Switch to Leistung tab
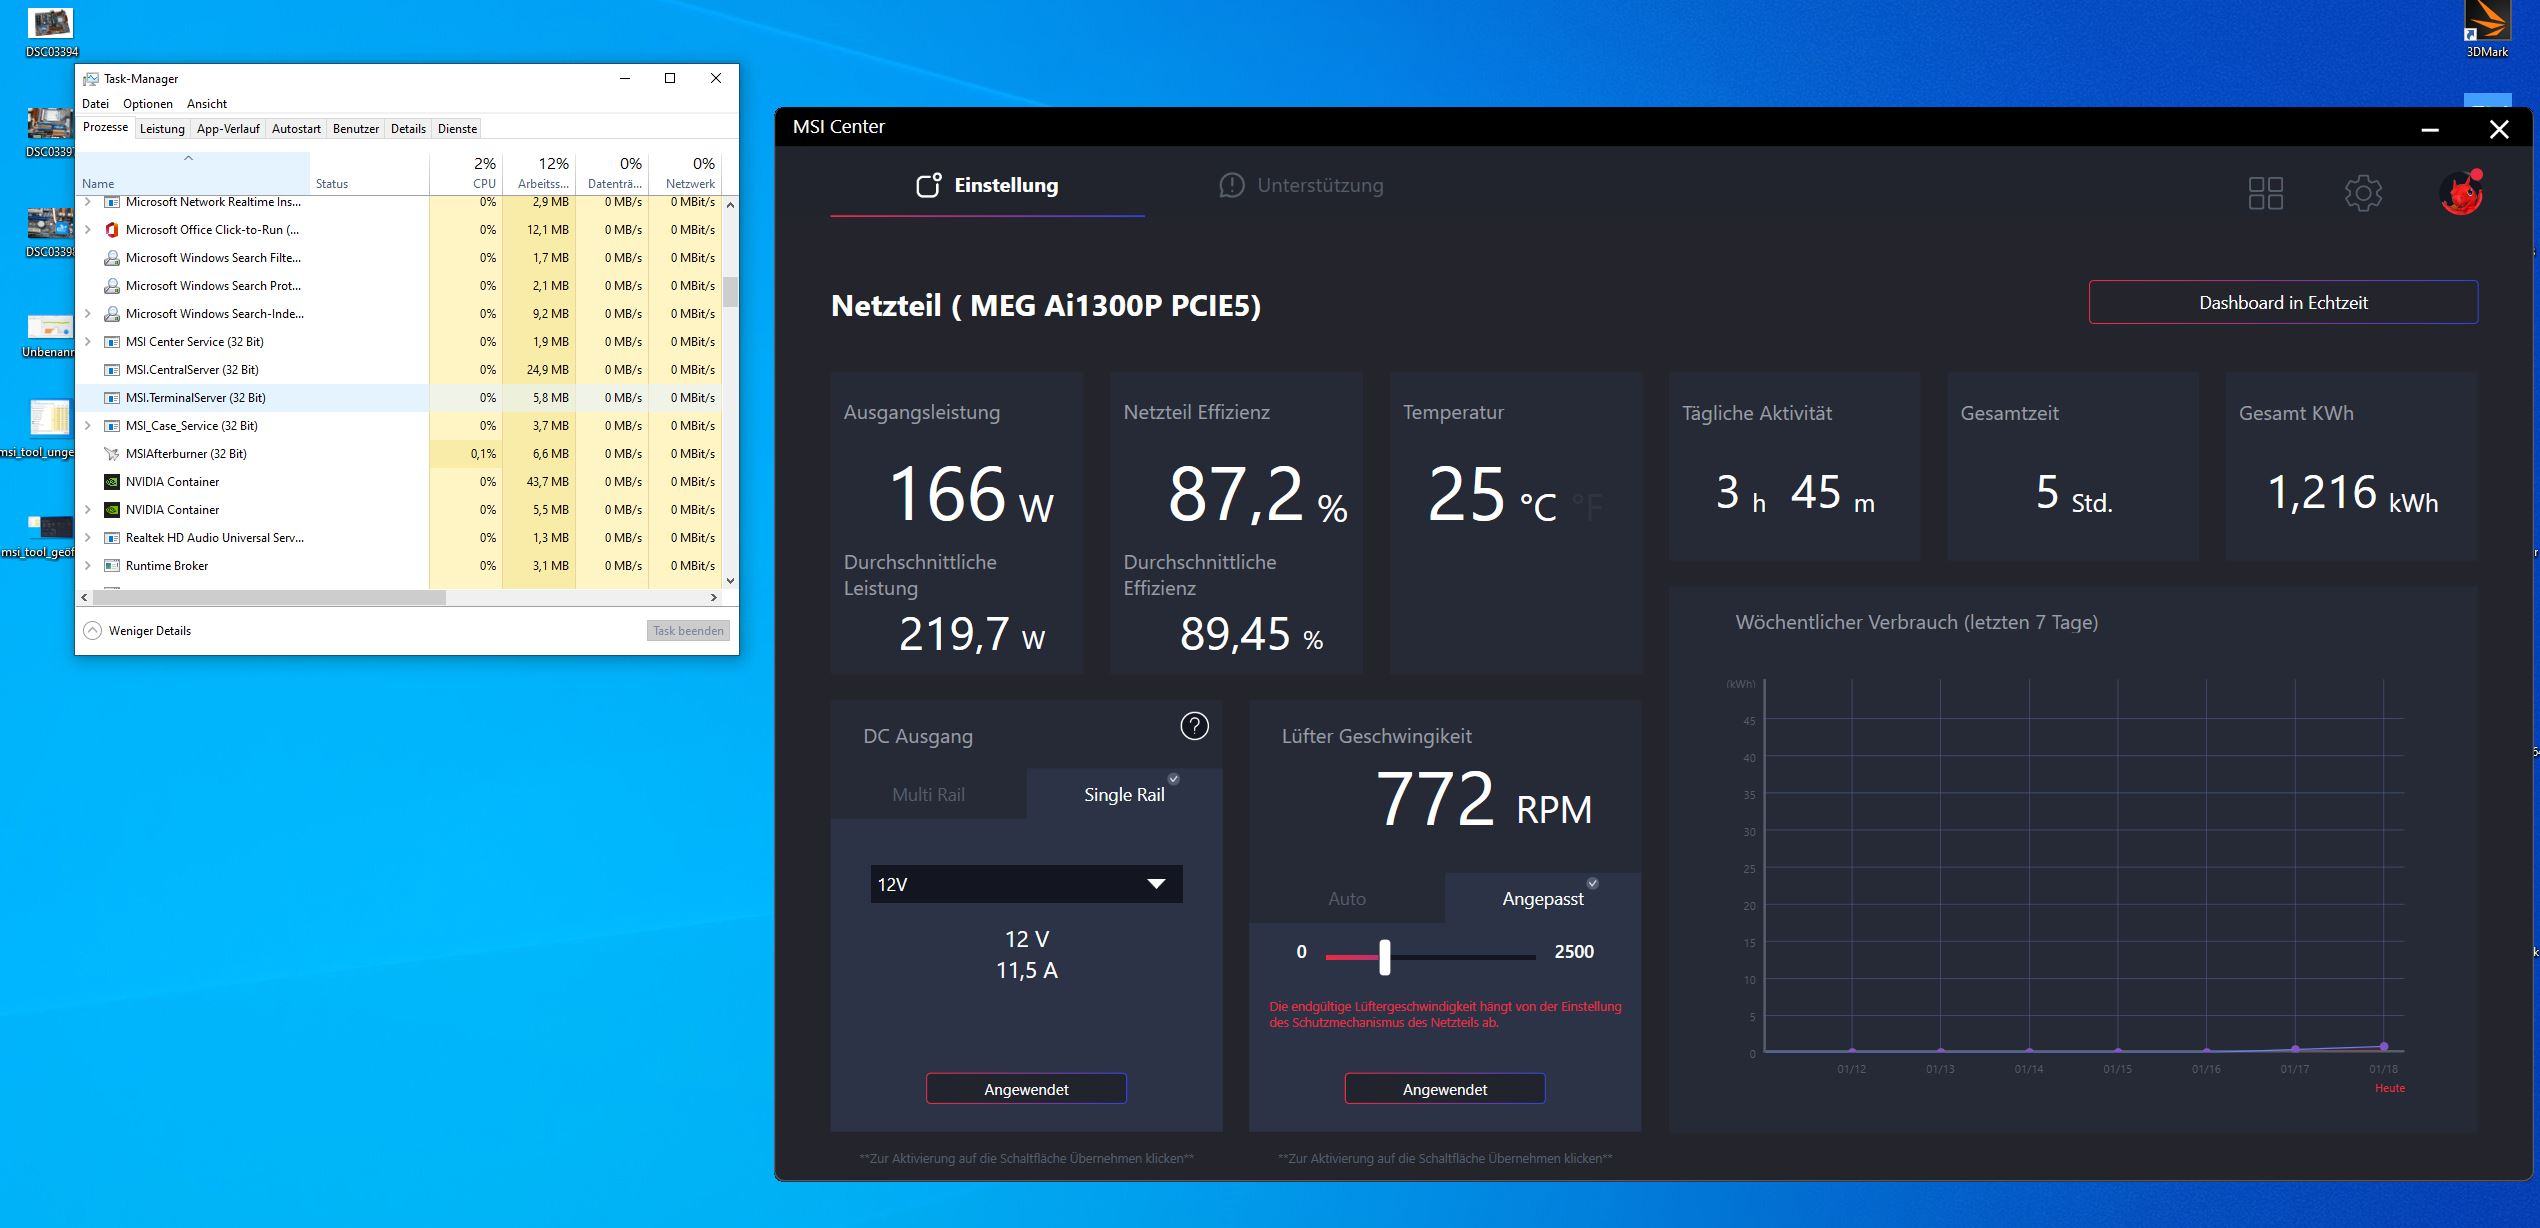This screenshot has width=2540, height=1228. (162, 129)
